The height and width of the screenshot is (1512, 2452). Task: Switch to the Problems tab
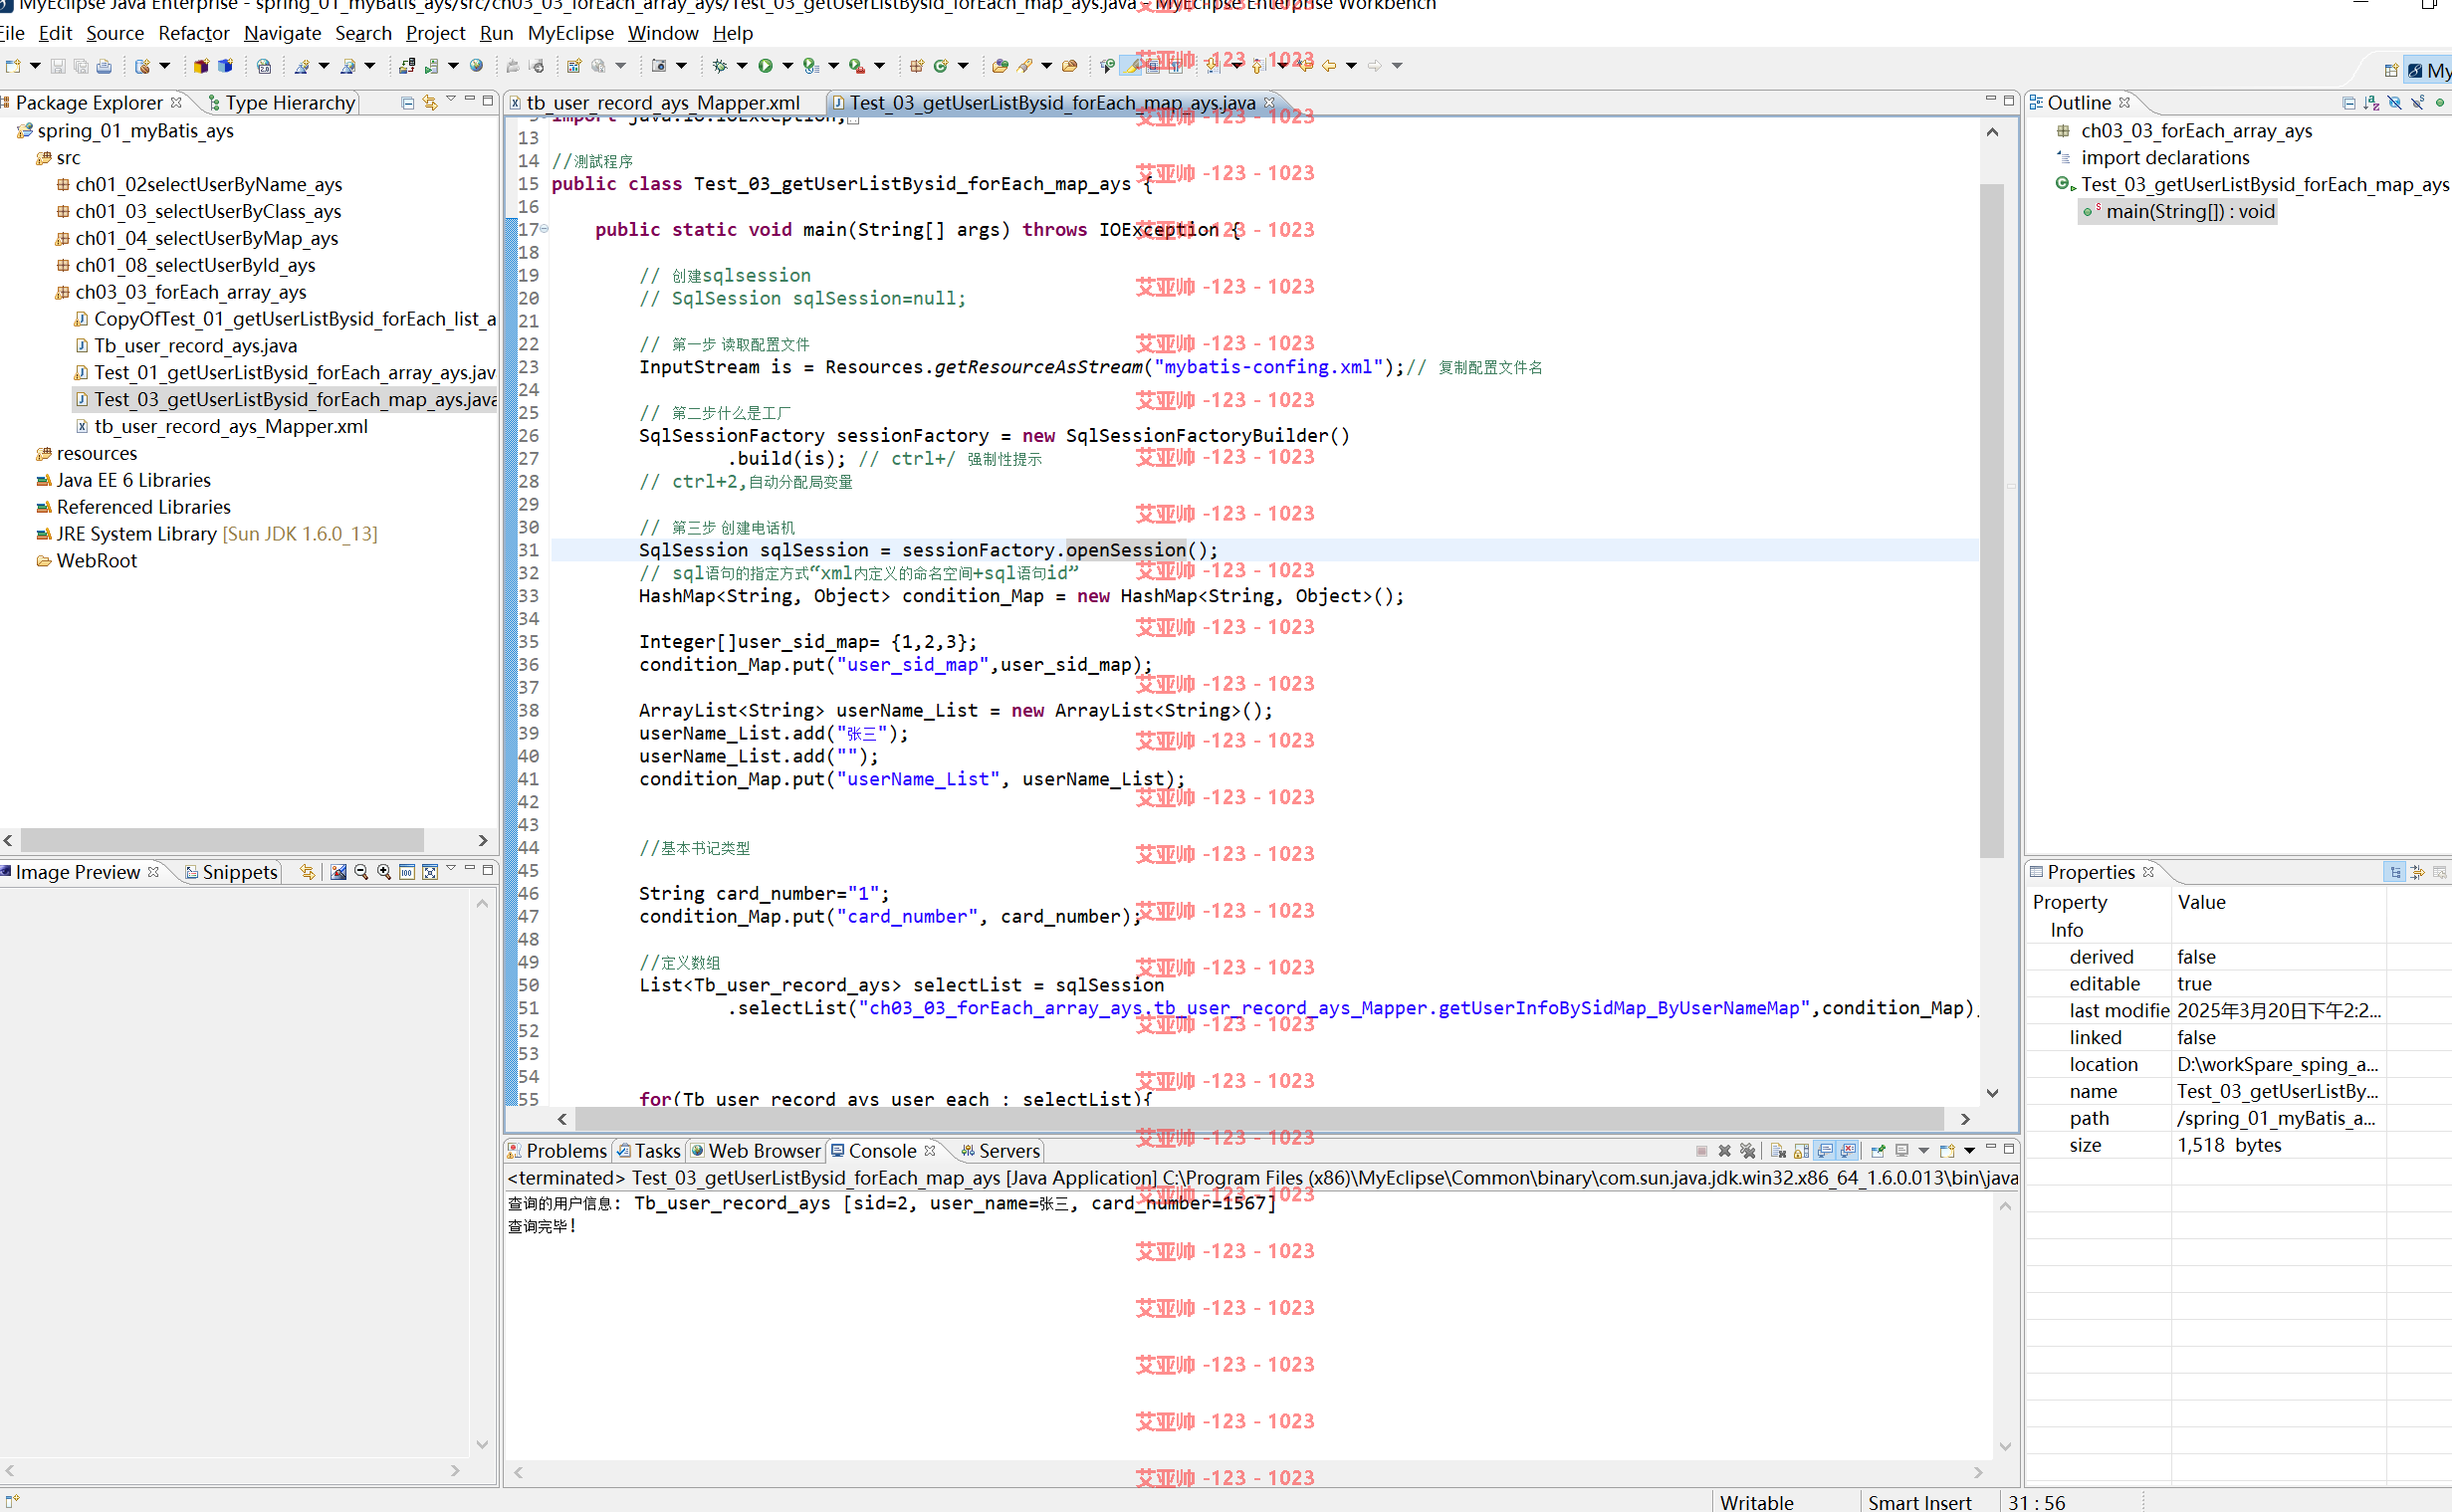(558, 1151)
